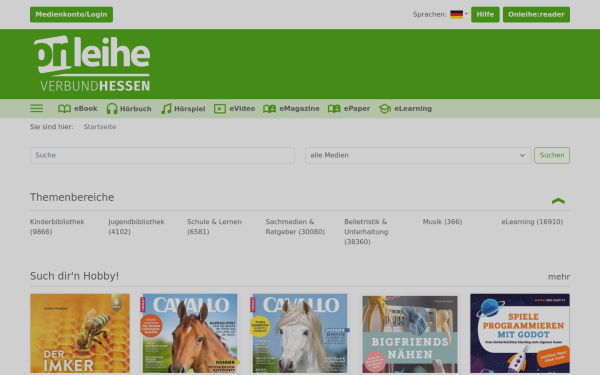Click the eBook book icon

(x=64, y=109)
